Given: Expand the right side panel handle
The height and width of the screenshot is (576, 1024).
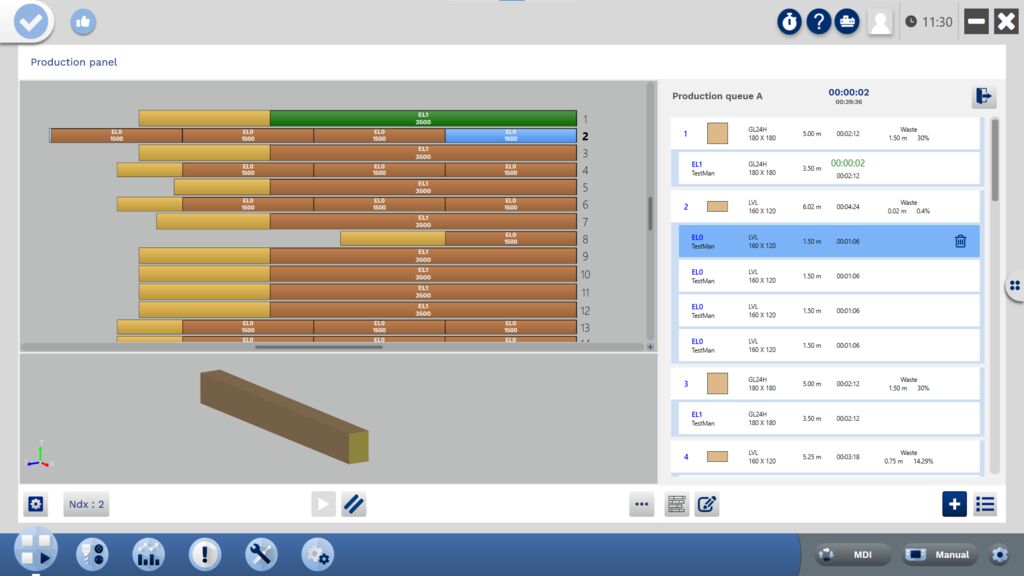Looking at the screenshot, I should pyautogui.click(x=1014, y=286).
